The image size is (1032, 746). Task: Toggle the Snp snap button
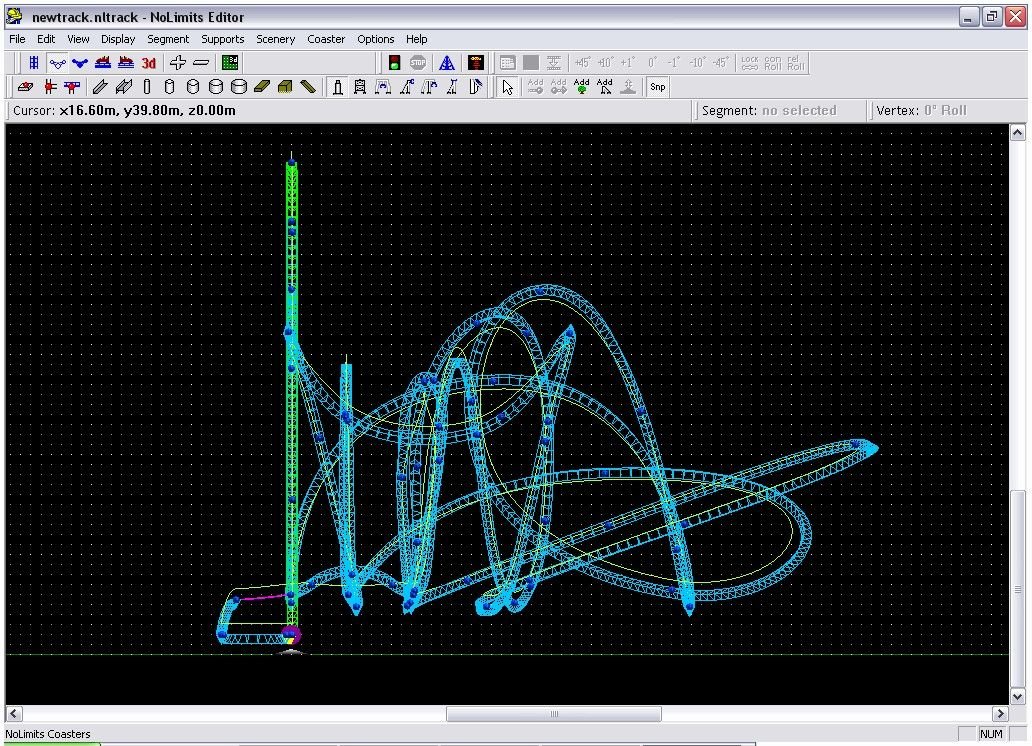tap(658, 87)
